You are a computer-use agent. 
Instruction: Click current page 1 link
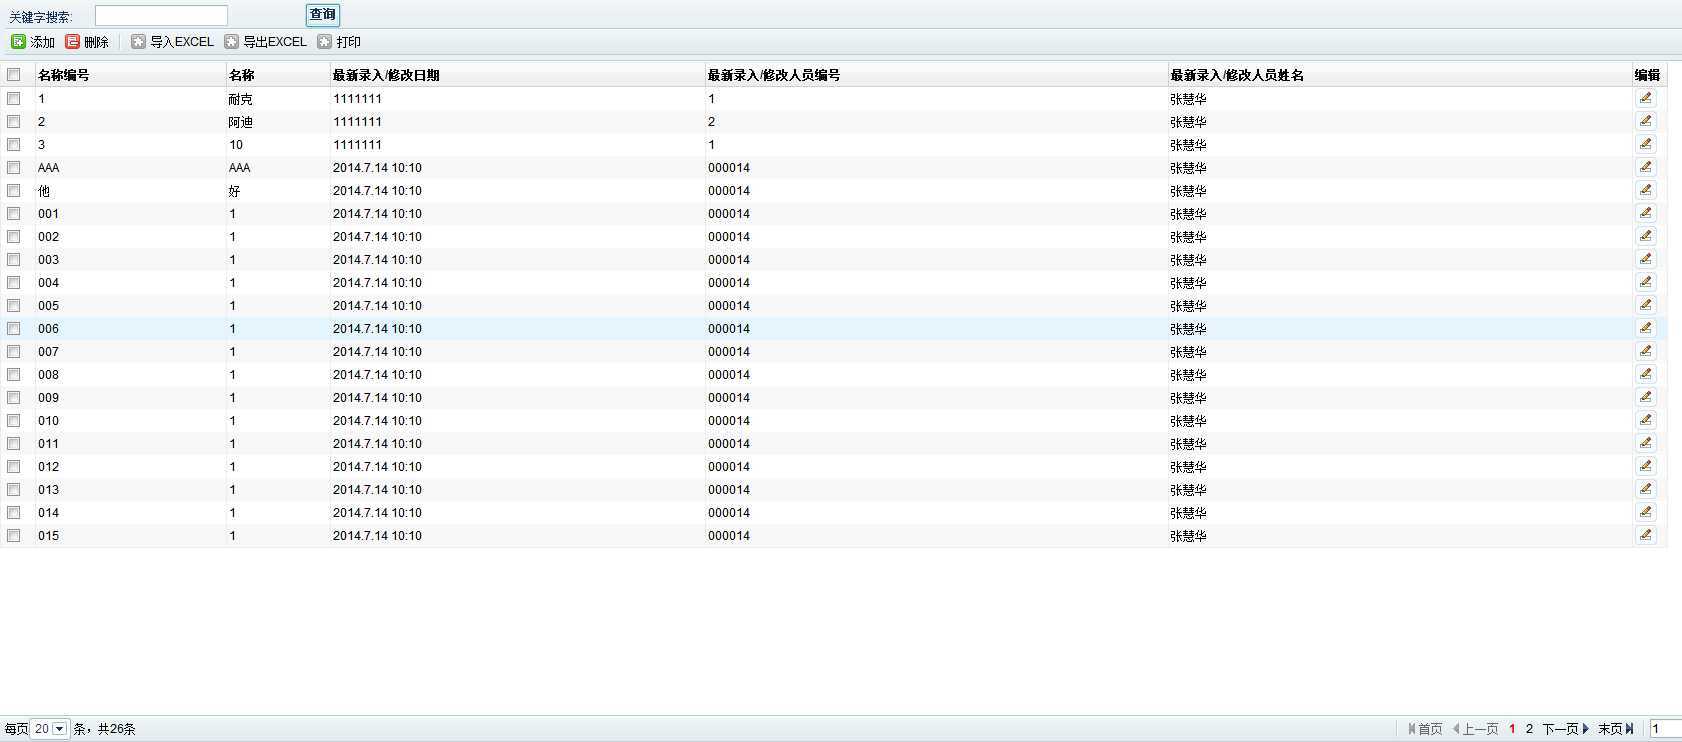(x=1512, y=729)
